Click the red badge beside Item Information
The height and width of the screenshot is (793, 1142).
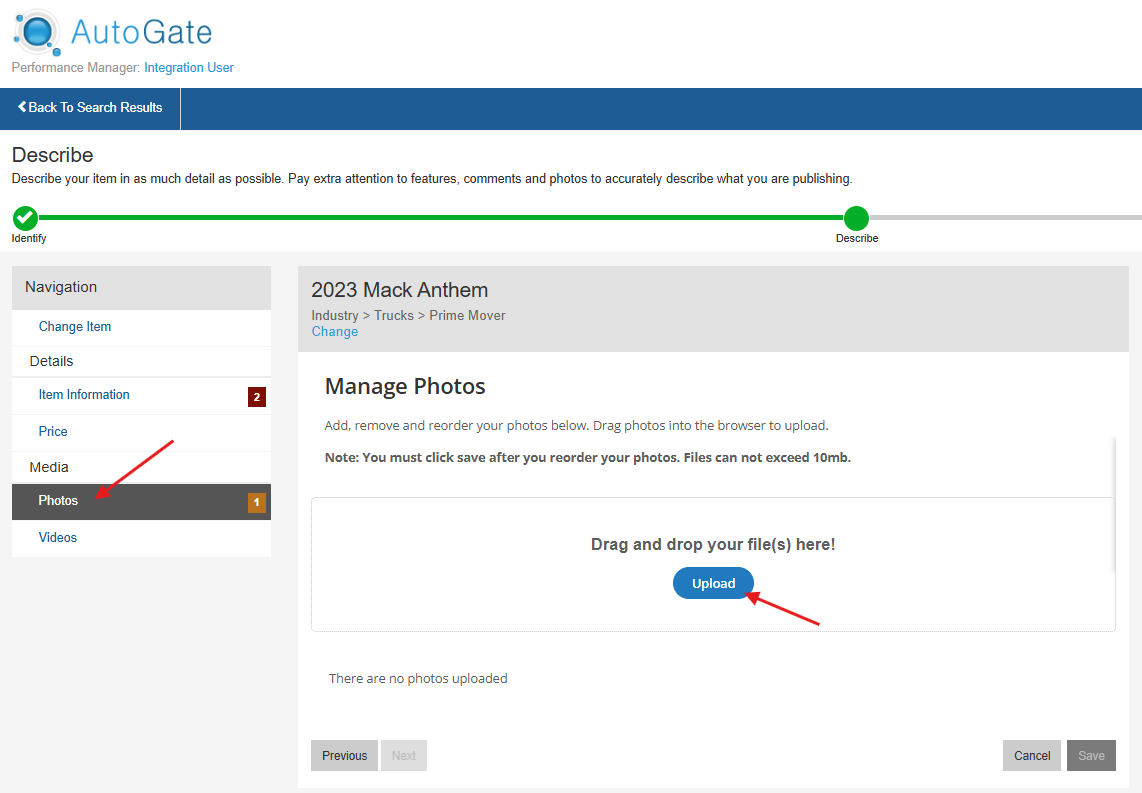[257, 397]
